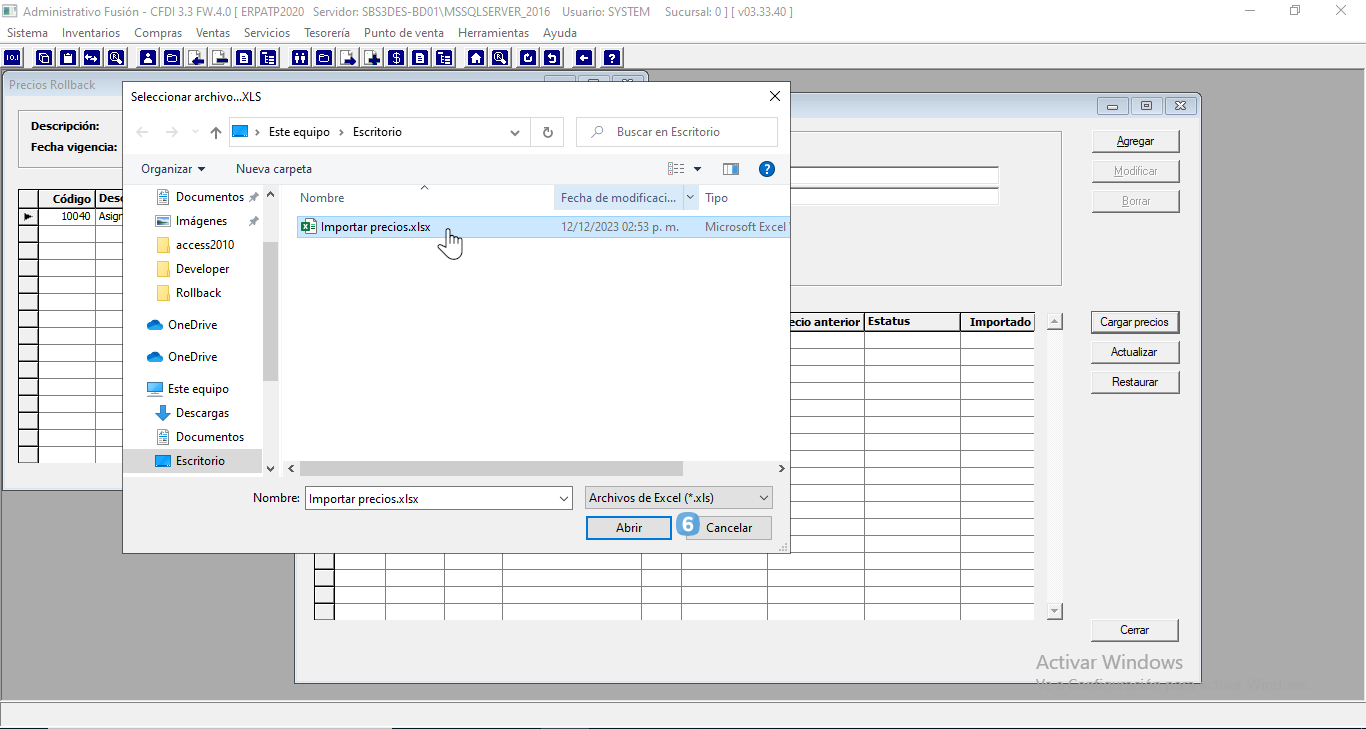
Task: Click the document with plus sign icon
Action: point(373,58)
